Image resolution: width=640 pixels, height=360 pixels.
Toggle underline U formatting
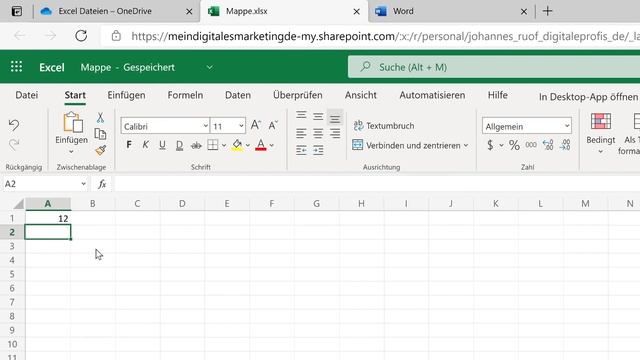[x=162, y=145]
